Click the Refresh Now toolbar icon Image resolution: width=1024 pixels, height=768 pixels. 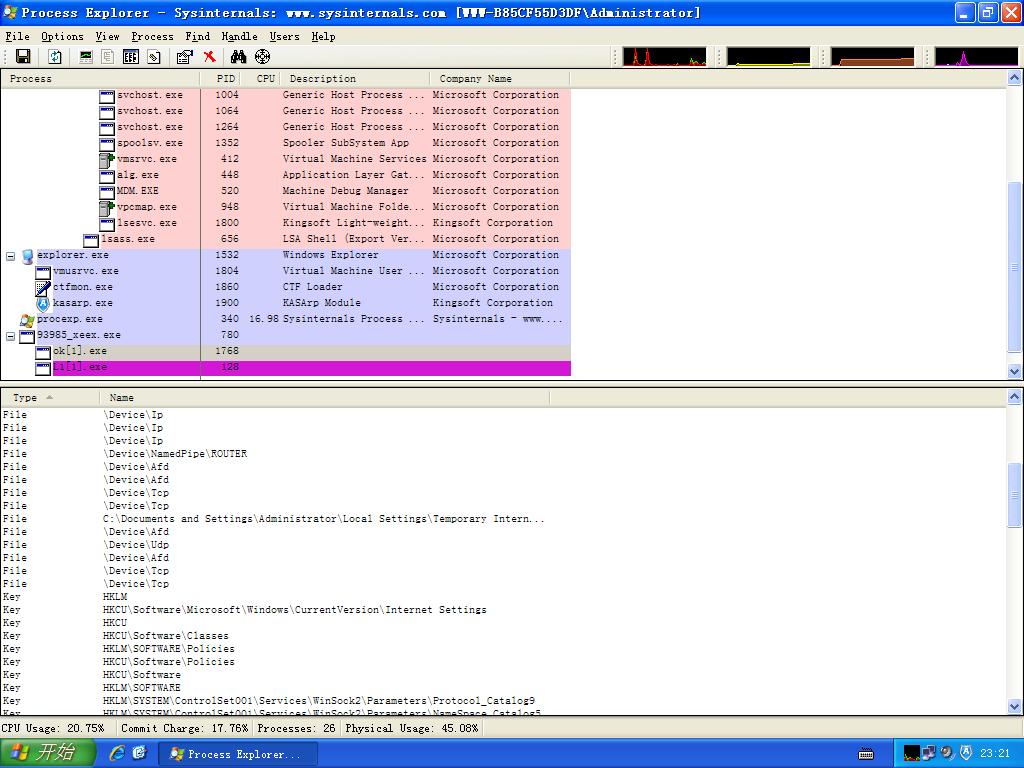point(55,57)
